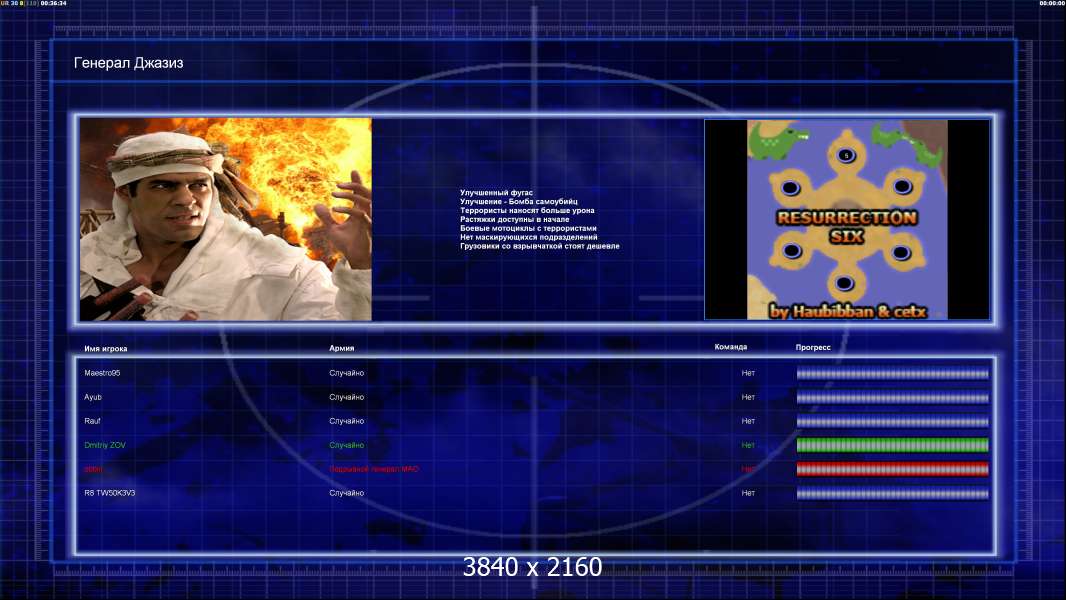Click Maestro95's loading progress bar
Screen dimensions: 1066x600
click(893, 373)
